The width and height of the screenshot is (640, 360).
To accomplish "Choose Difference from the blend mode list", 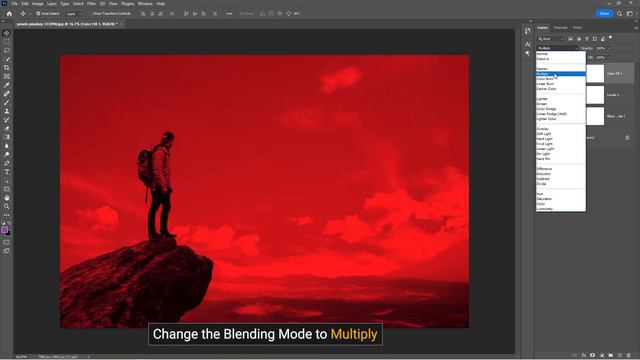I will (561, 169).
